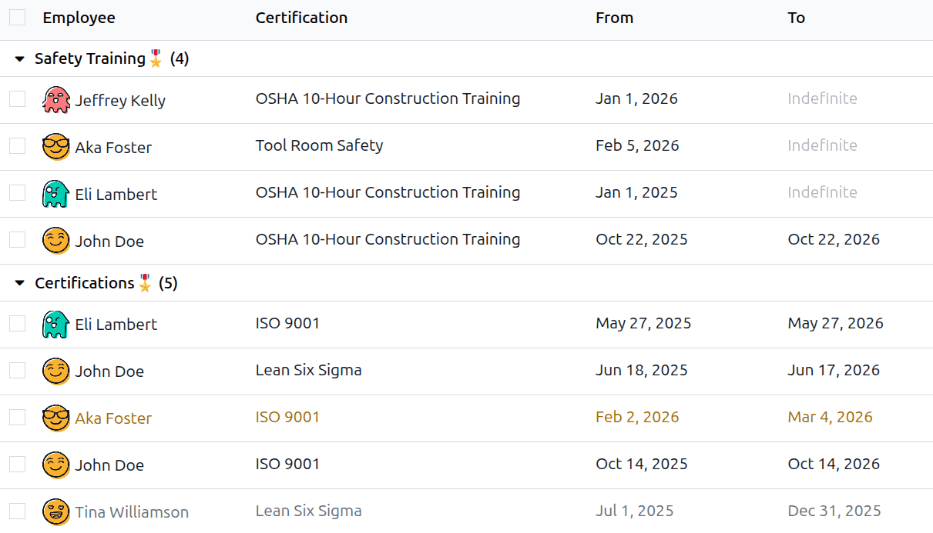Click Aka Foster's avatar in the ISO 9001 row
This screenshot has height=533, width=933.
pos(56,418)
